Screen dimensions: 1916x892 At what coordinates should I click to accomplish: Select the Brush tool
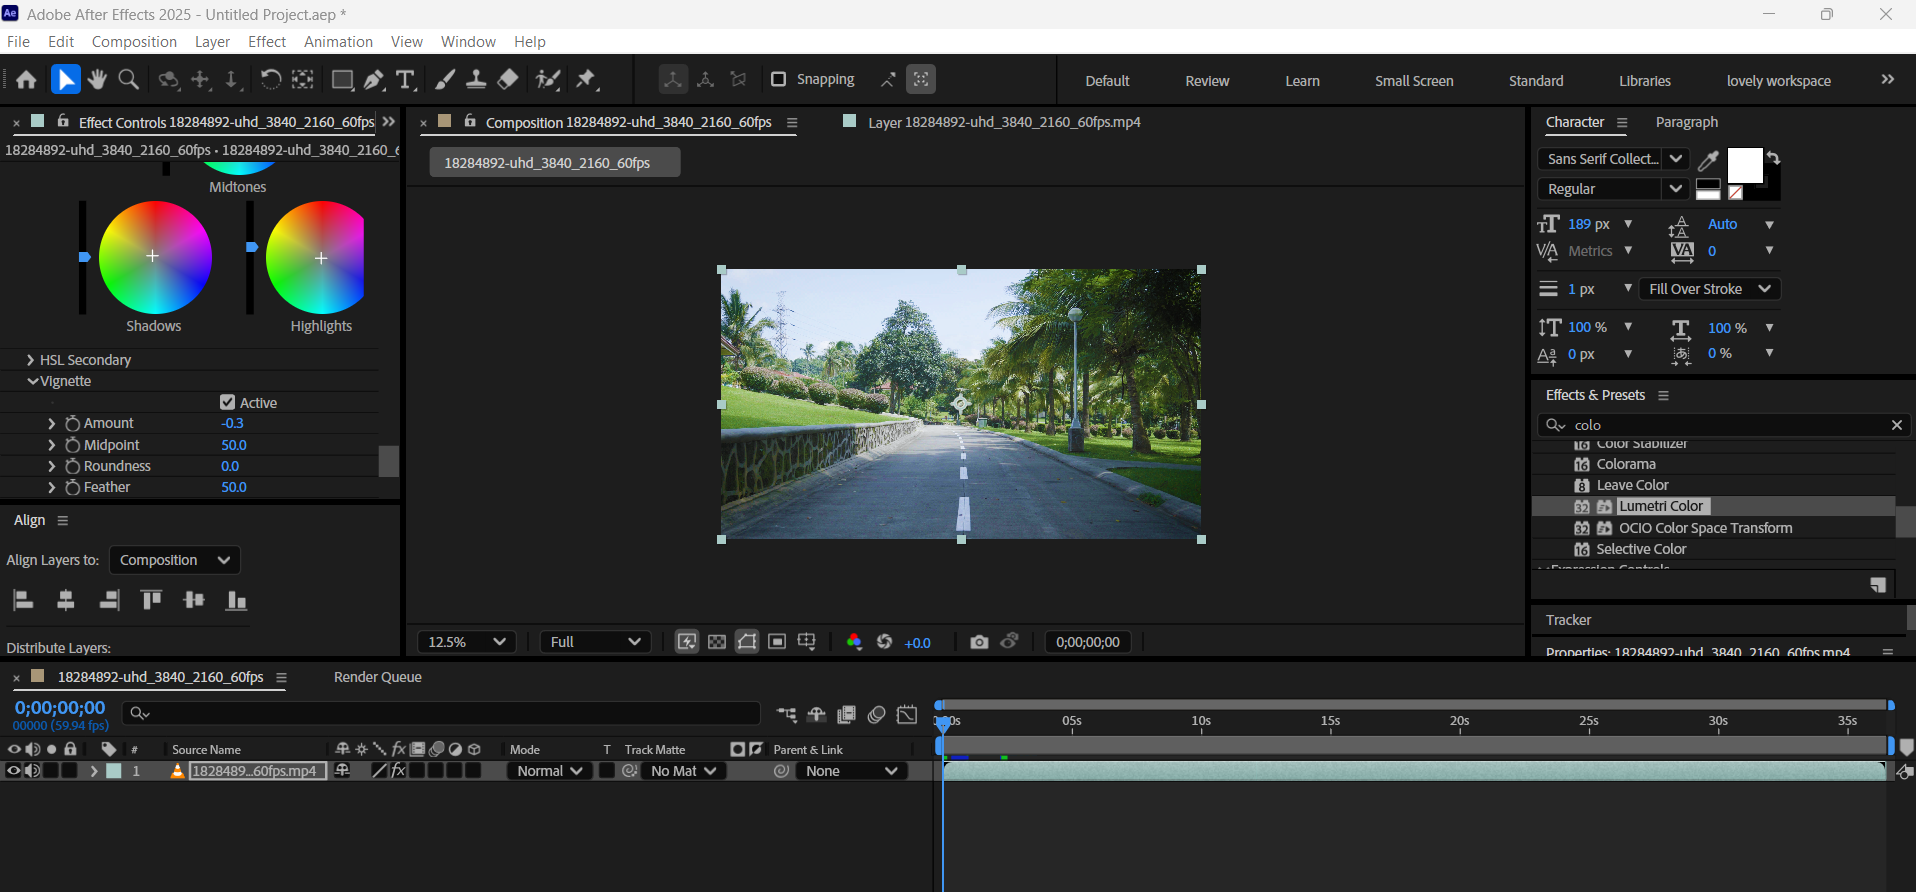pyautogui.click(x=445, y=80)
